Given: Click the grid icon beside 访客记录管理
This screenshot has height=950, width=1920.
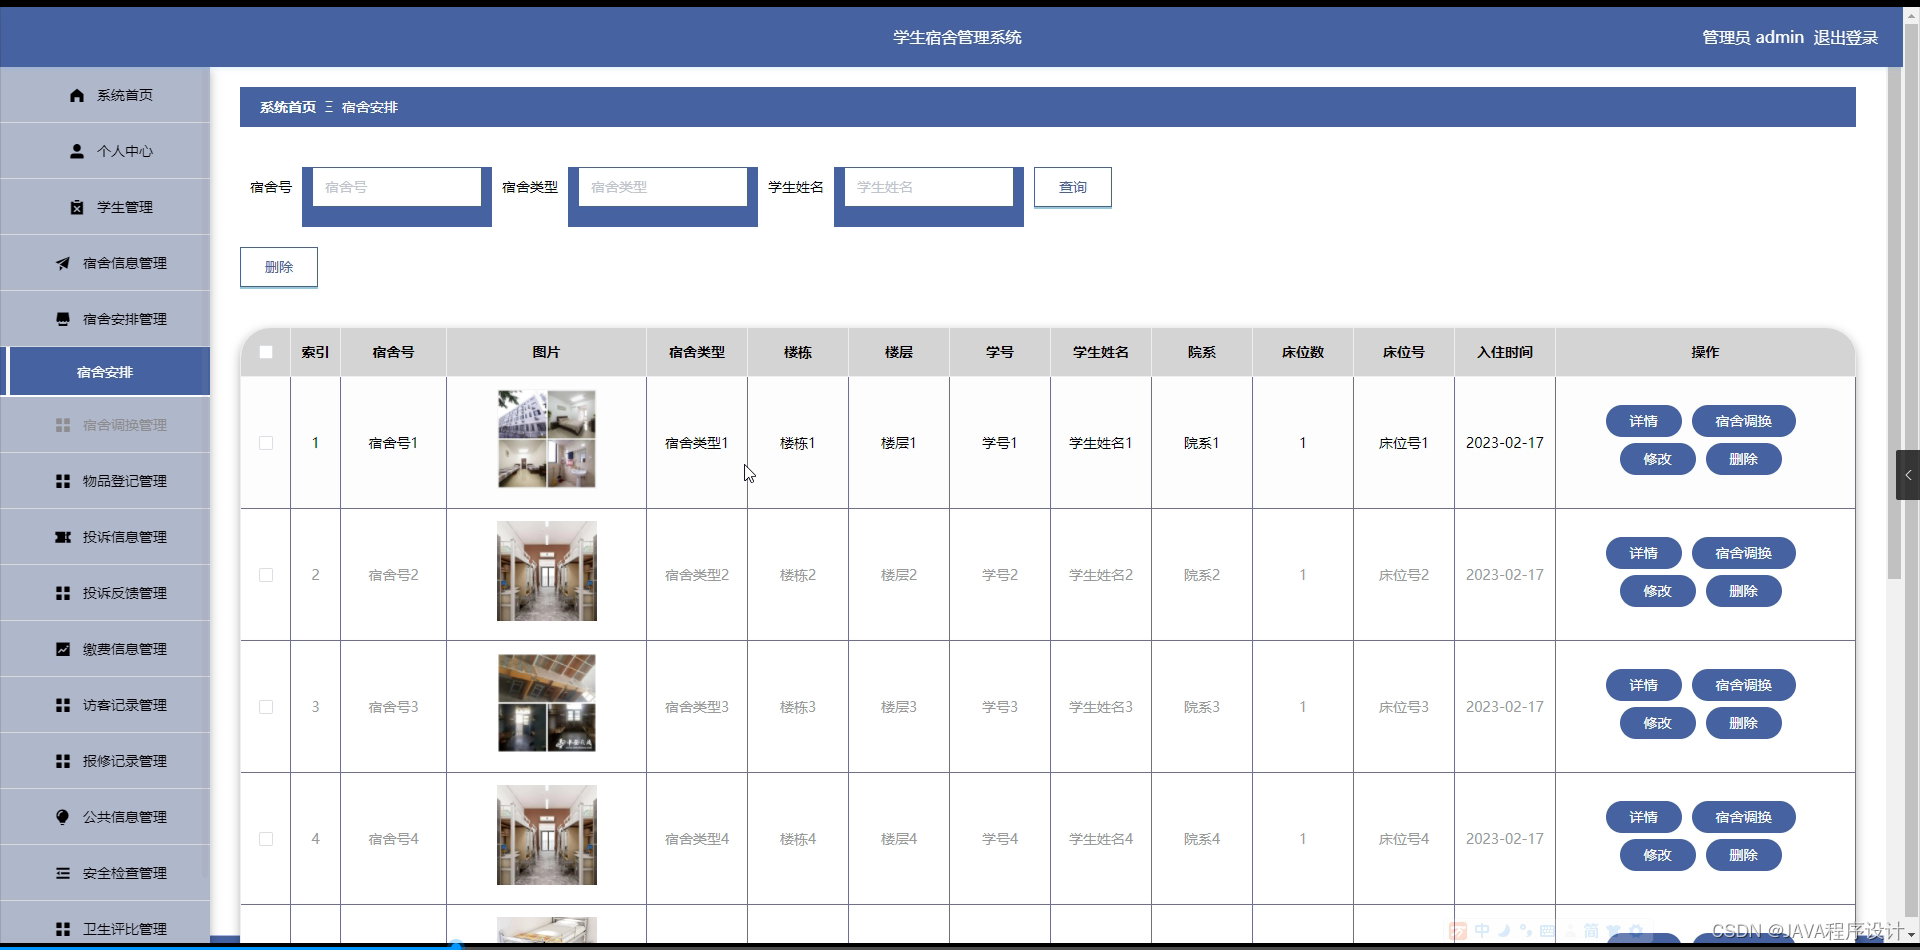Looking at the screenshot, I should [63, 706].
